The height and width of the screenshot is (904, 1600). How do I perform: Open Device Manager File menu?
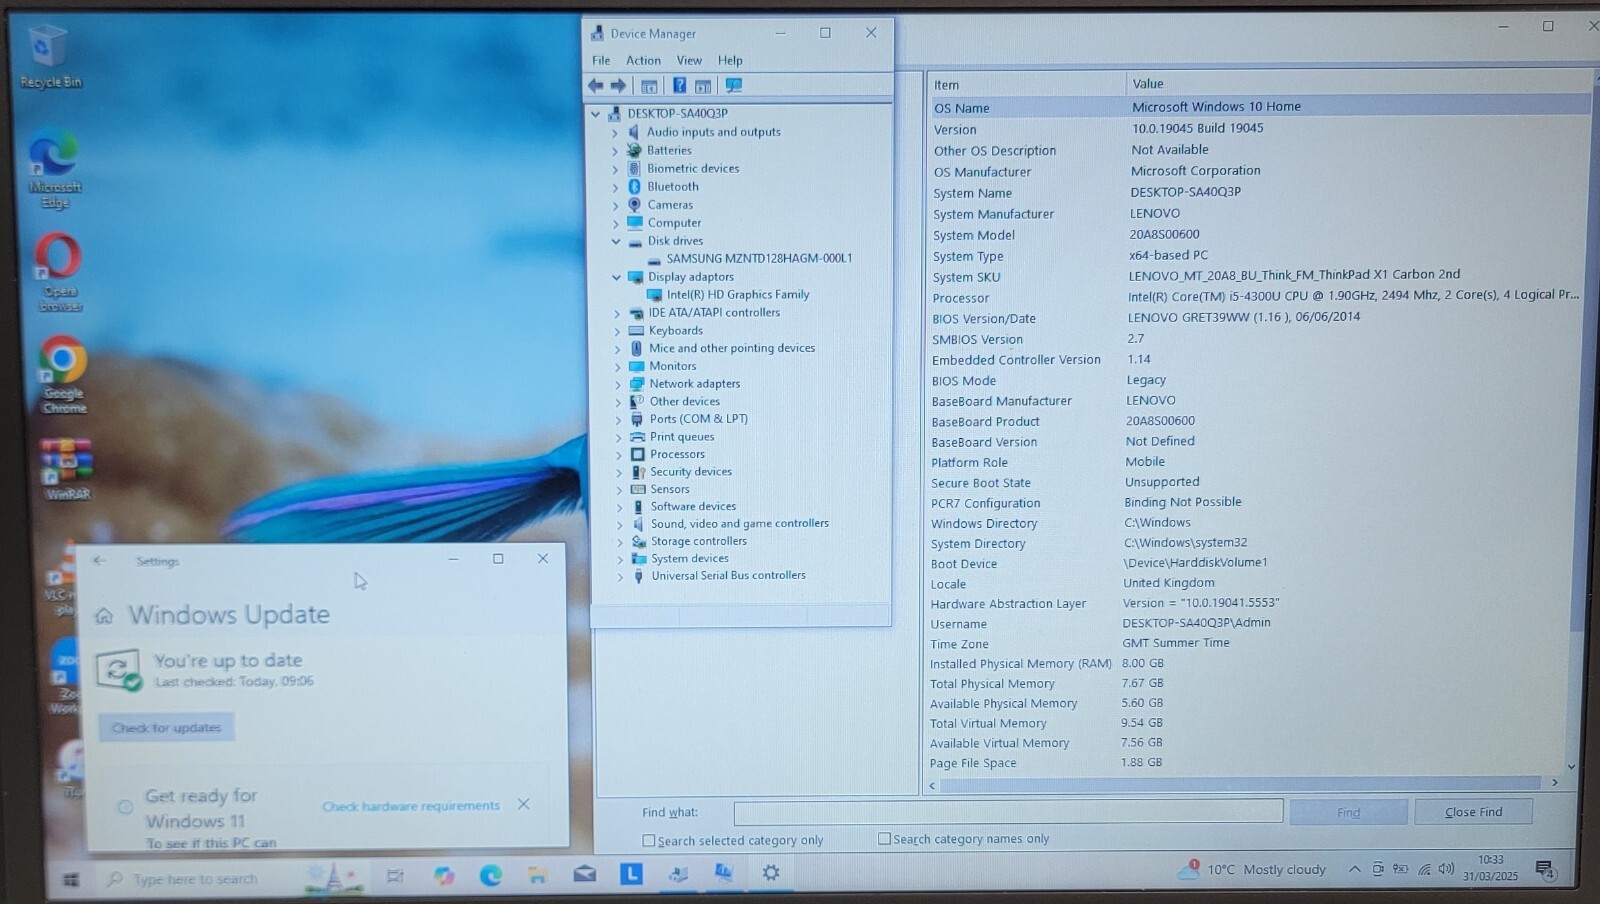click(601, 60)
